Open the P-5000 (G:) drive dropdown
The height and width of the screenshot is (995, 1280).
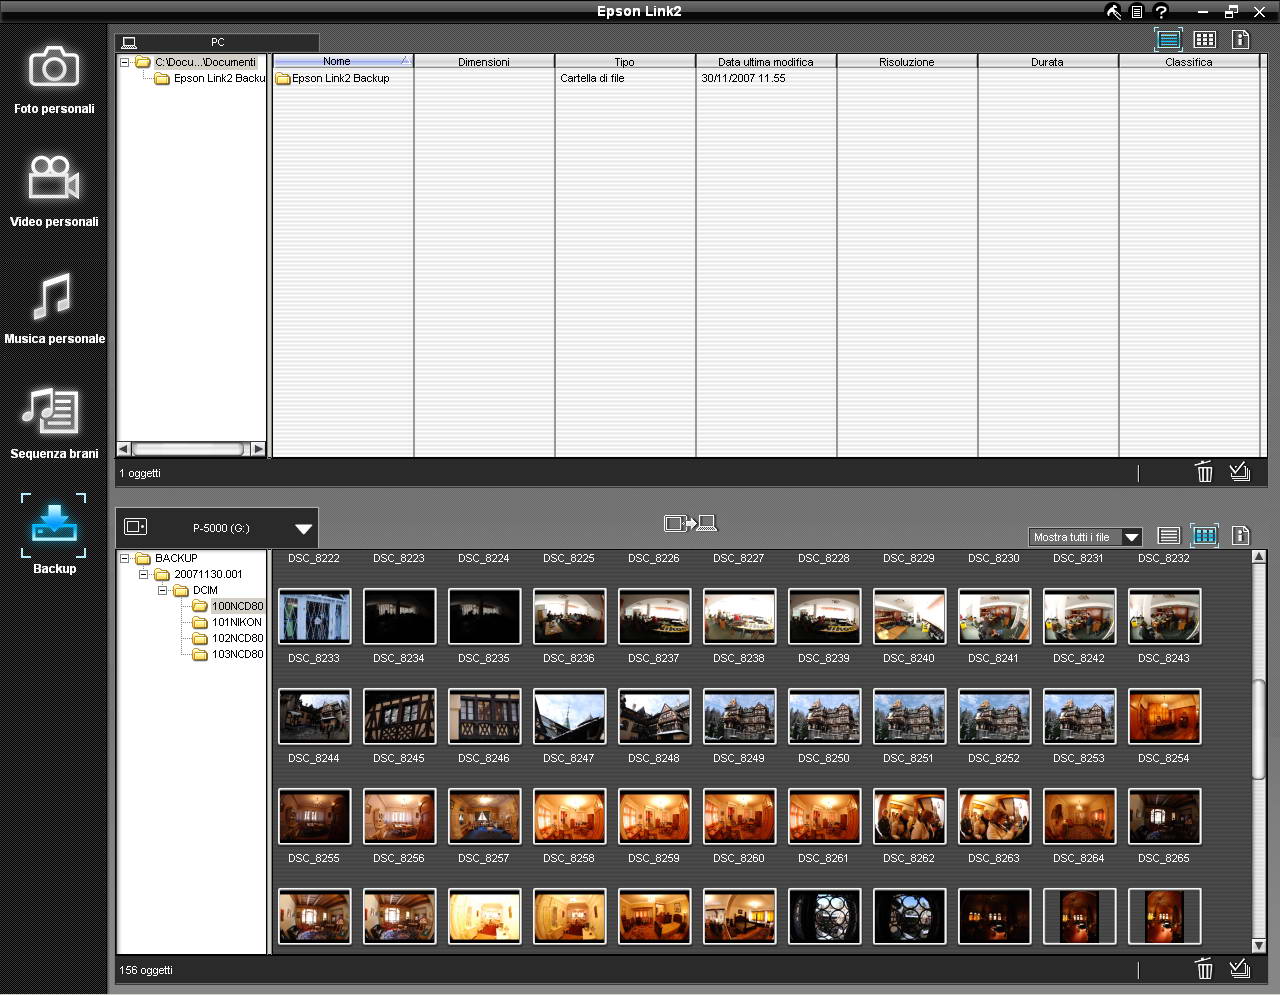click(303, 528)
